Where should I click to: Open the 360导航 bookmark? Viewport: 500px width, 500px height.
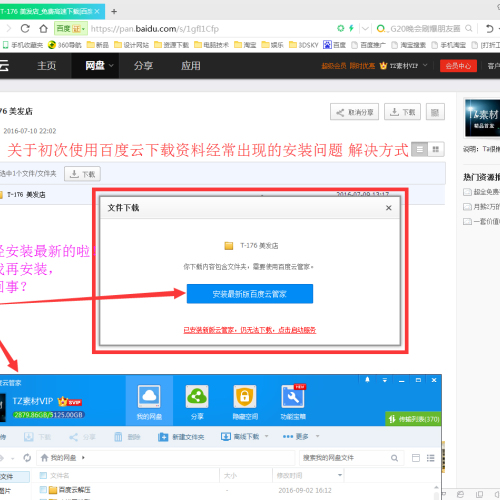tap(65, 45)
